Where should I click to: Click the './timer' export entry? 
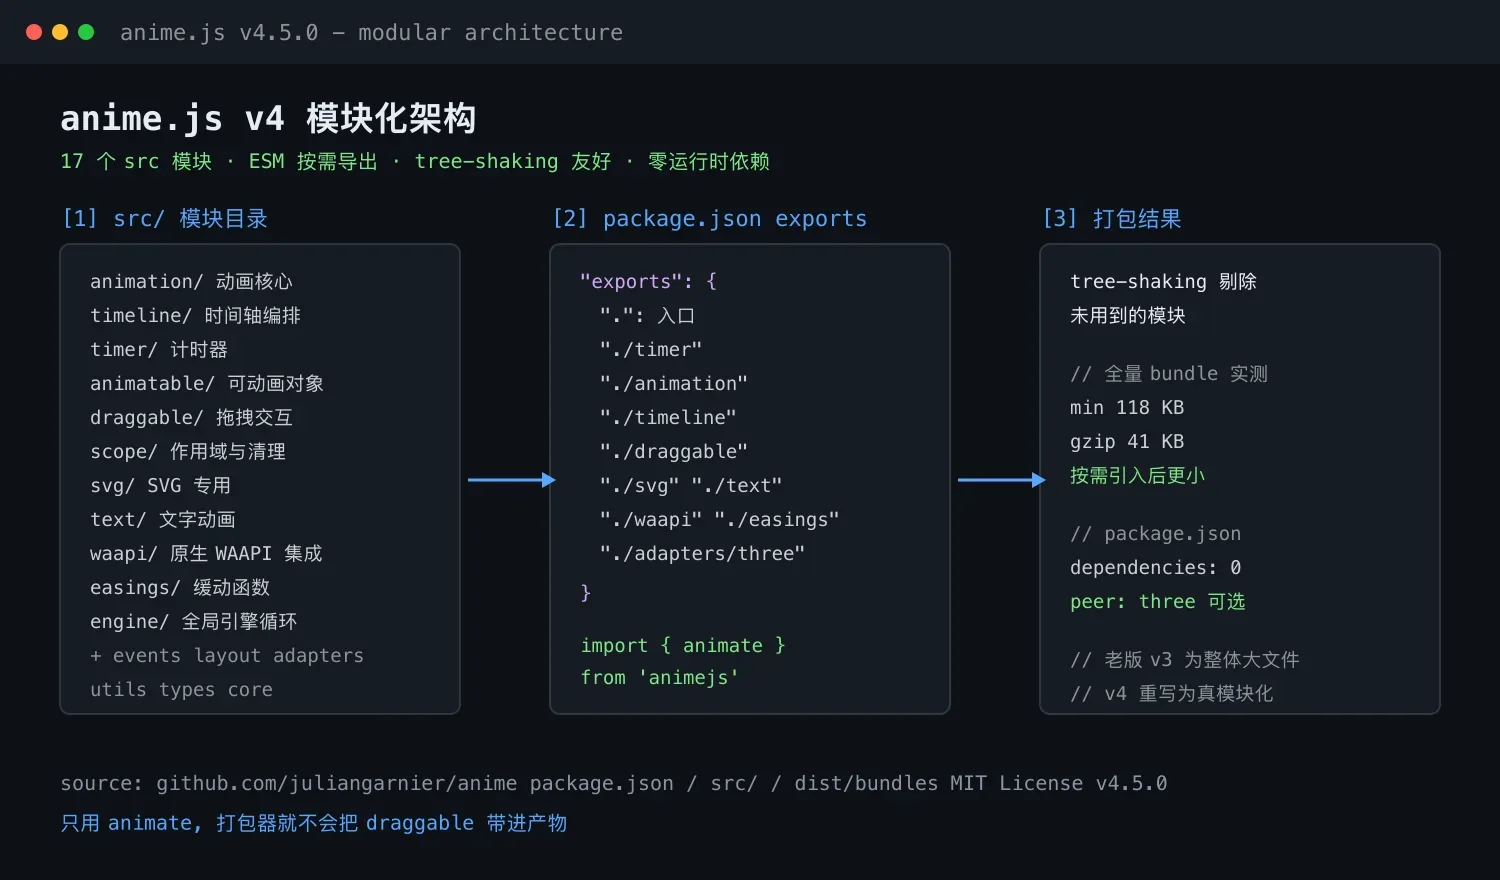[651, 349]
